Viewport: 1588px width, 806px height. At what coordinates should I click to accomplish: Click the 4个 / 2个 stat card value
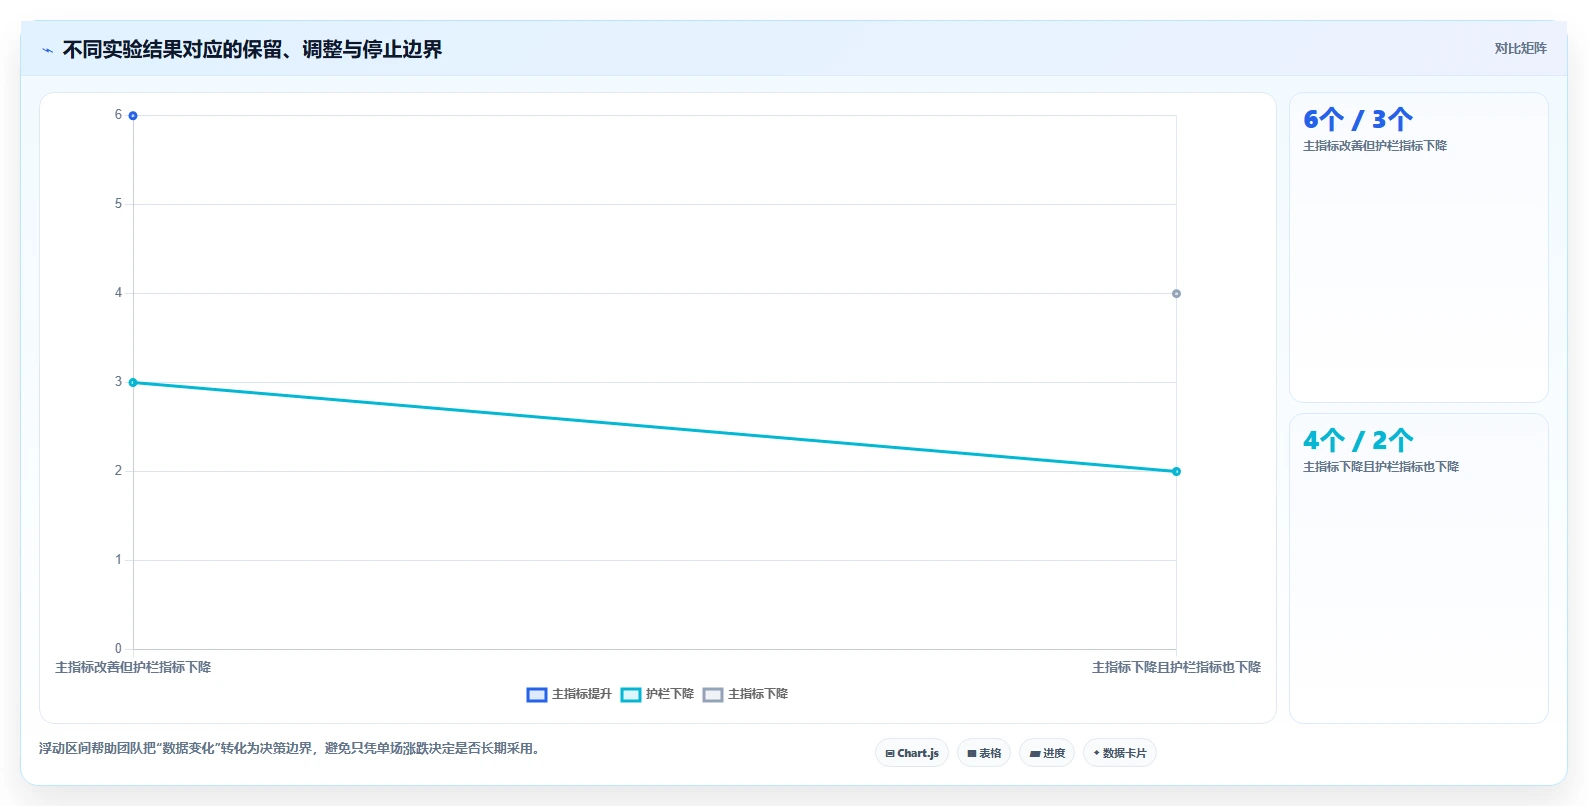[x=1358, y=441]
